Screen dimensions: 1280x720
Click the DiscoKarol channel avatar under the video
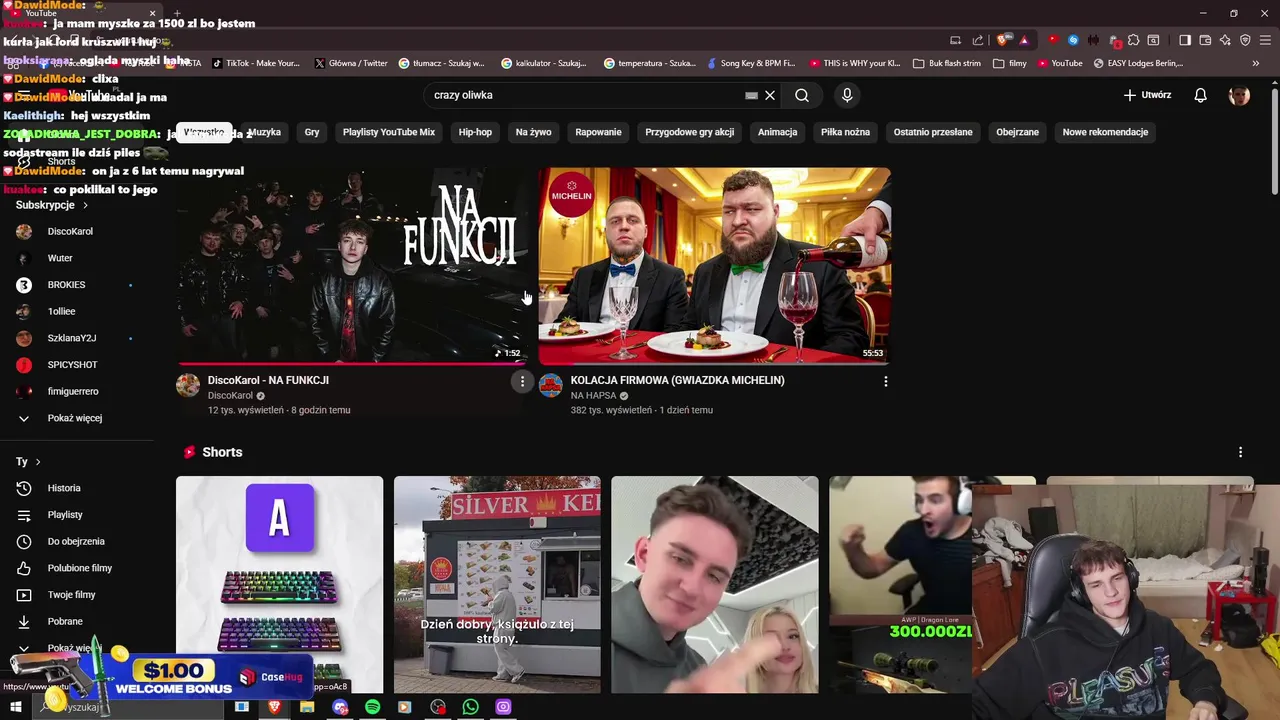tap(188, 386)
